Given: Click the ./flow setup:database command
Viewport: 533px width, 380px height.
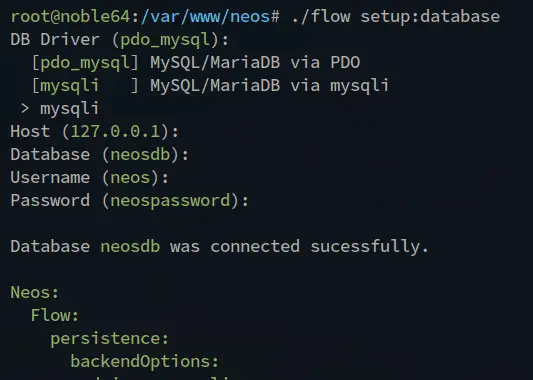Looking at the screenshot, I should click(396, 16).
